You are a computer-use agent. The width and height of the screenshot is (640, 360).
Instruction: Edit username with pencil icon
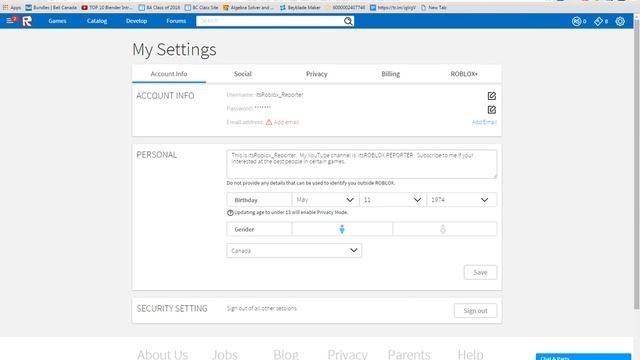tap(491, 96)
